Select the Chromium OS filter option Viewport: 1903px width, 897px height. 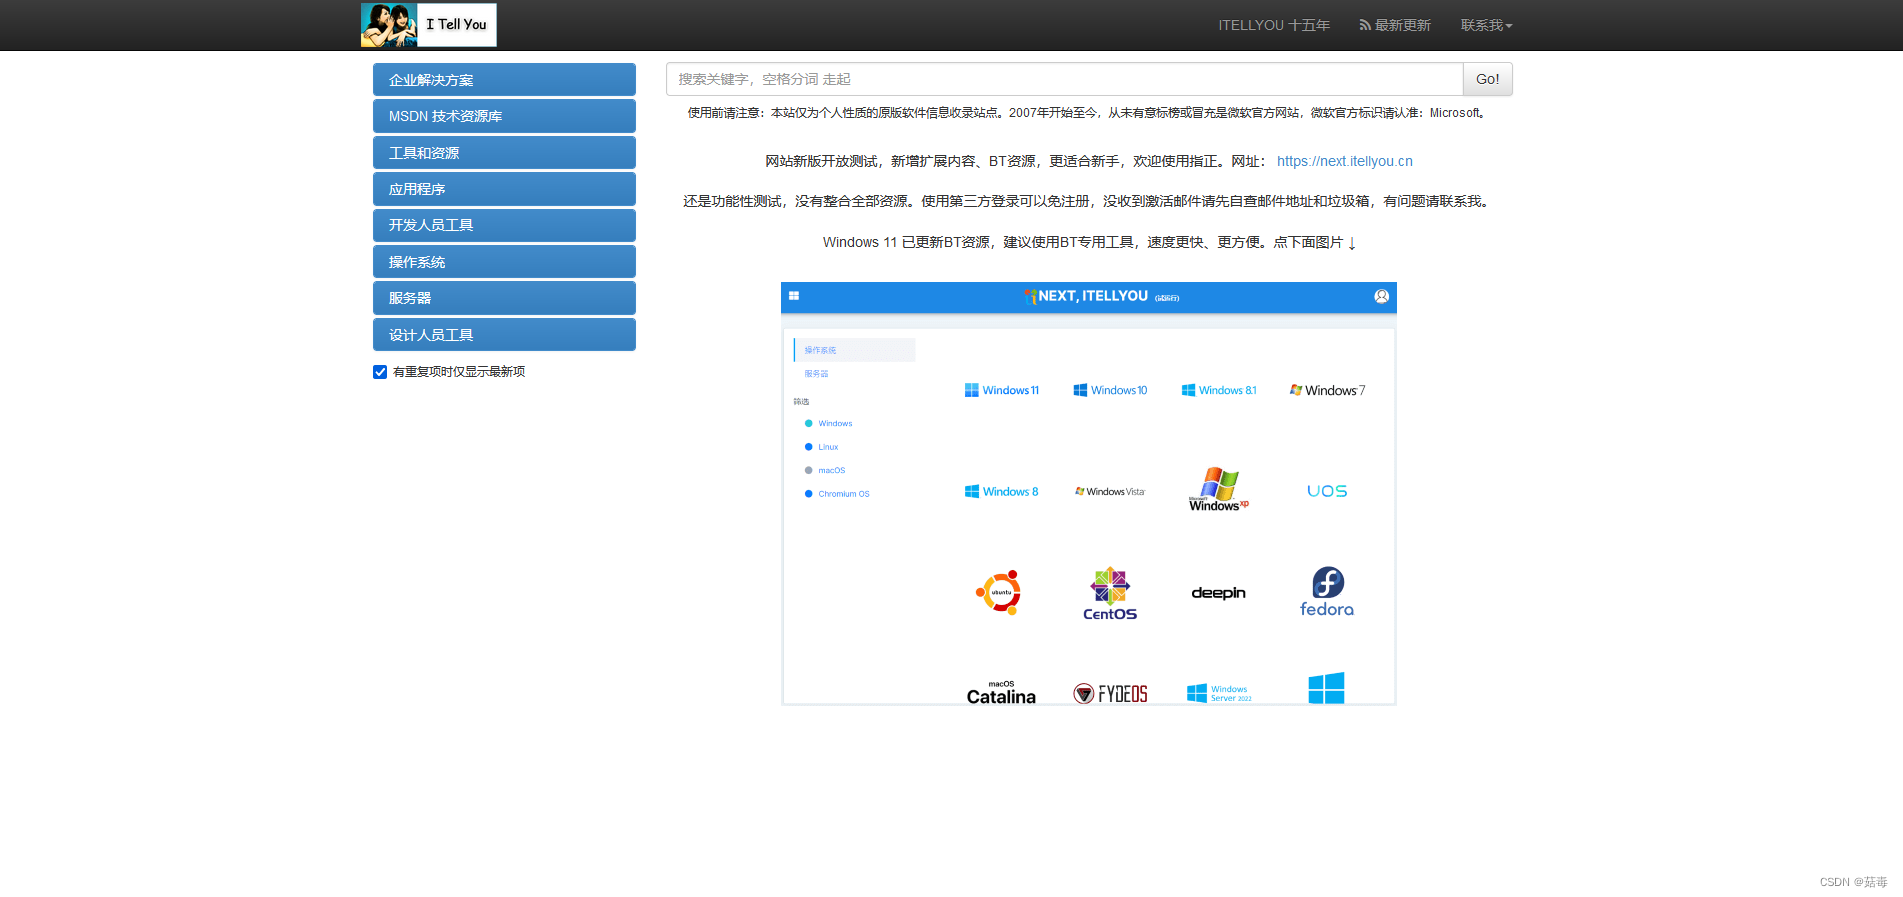click(x=837, y=494)
